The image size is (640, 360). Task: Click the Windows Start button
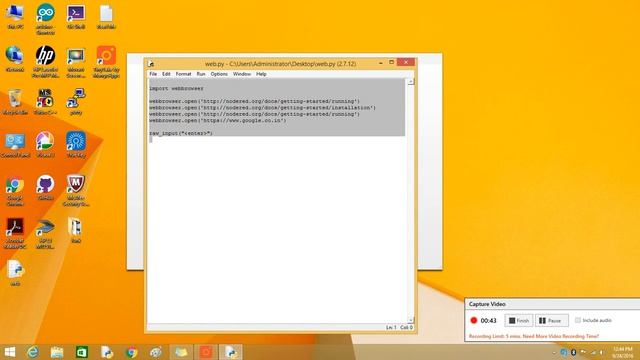(x=9, y=352)
